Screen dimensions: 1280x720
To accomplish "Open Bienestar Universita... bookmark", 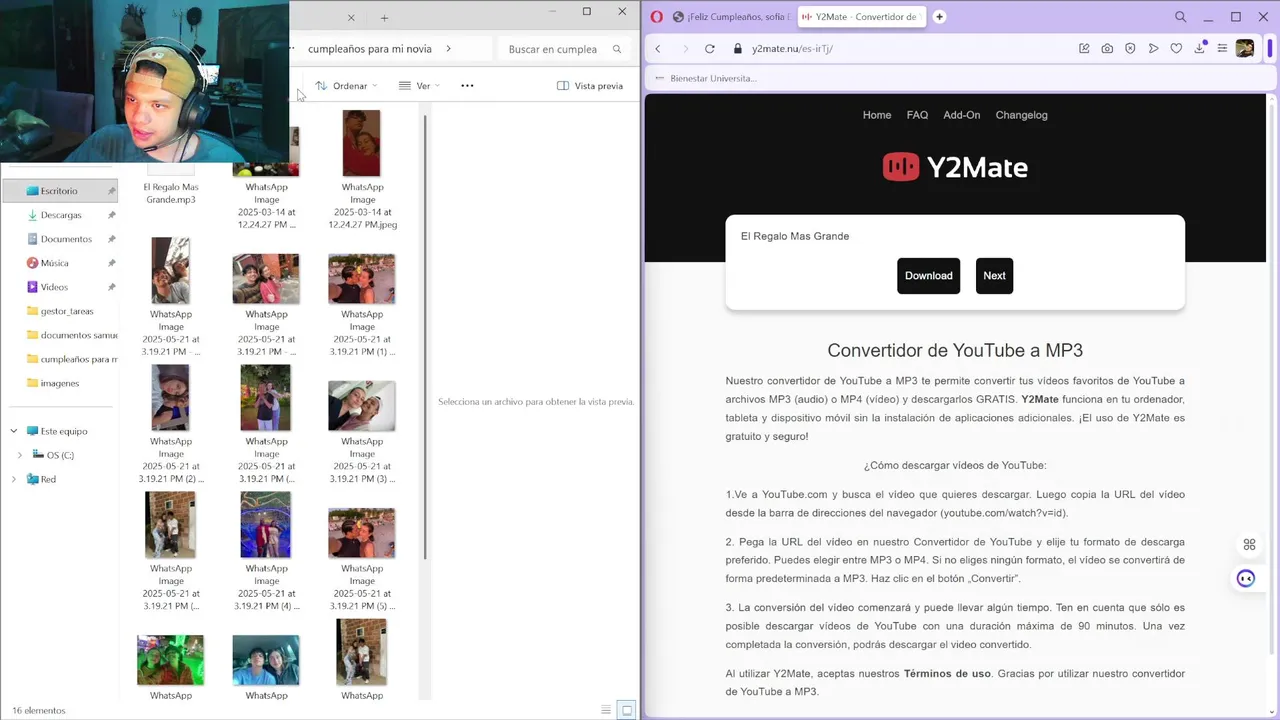I will point(705,78).
